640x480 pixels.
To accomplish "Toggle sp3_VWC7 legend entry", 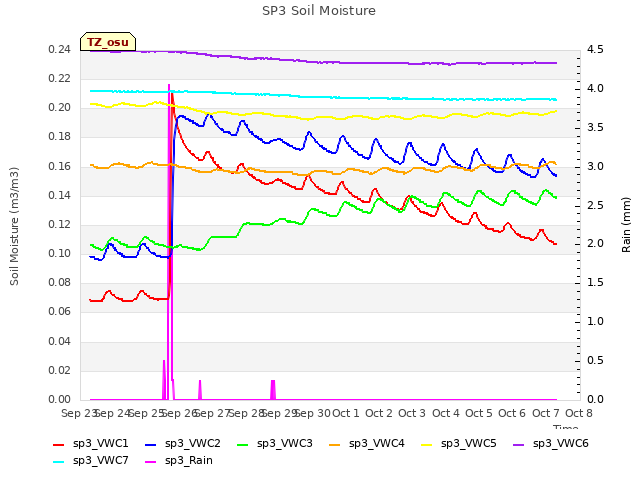I will pos(91,461).
